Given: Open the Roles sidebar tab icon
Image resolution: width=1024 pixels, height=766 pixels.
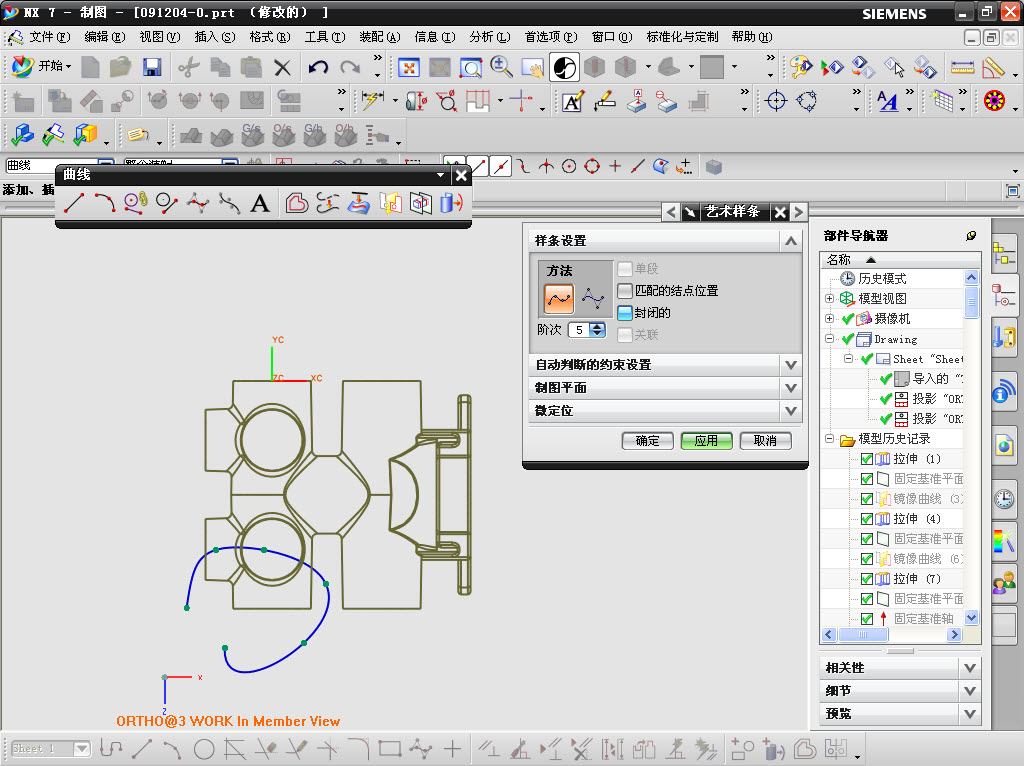Looking at the screenshot, I should (x=1003, y=581).
